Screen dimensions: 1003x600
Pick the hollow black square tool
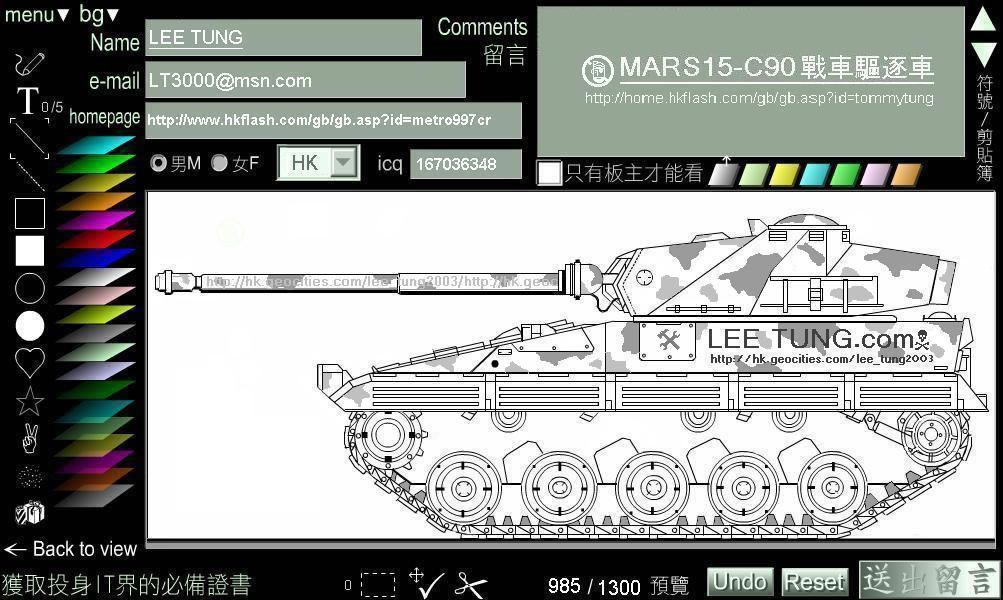click(29, 213)
